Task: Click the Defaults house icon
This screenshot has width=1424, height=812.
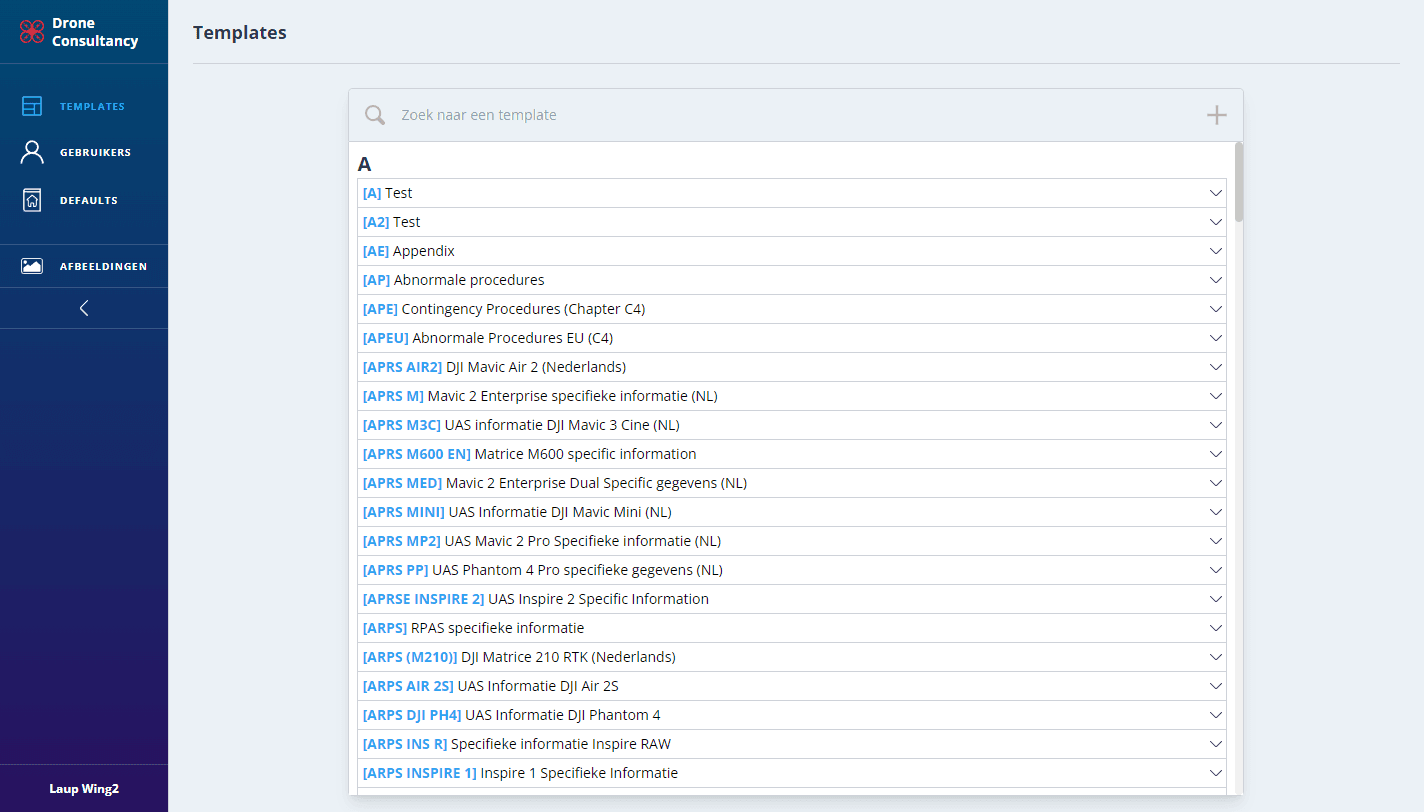Action: (x=32, y=200)
